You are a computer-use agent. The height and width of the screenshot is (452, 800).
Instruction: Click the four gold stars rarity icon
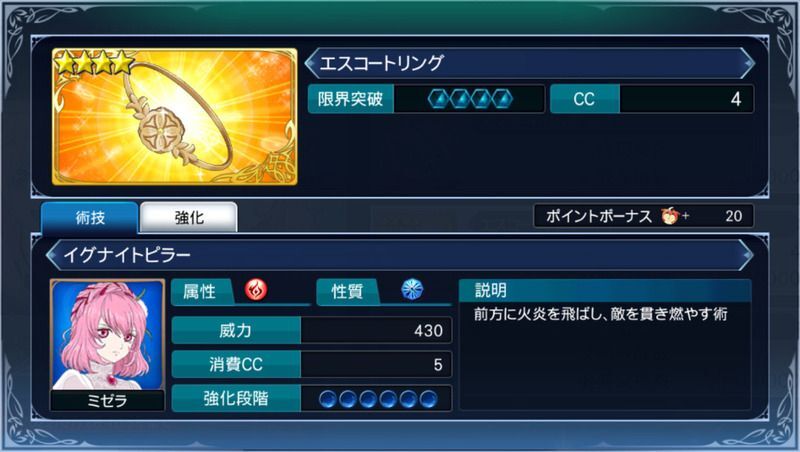point(93,63)
